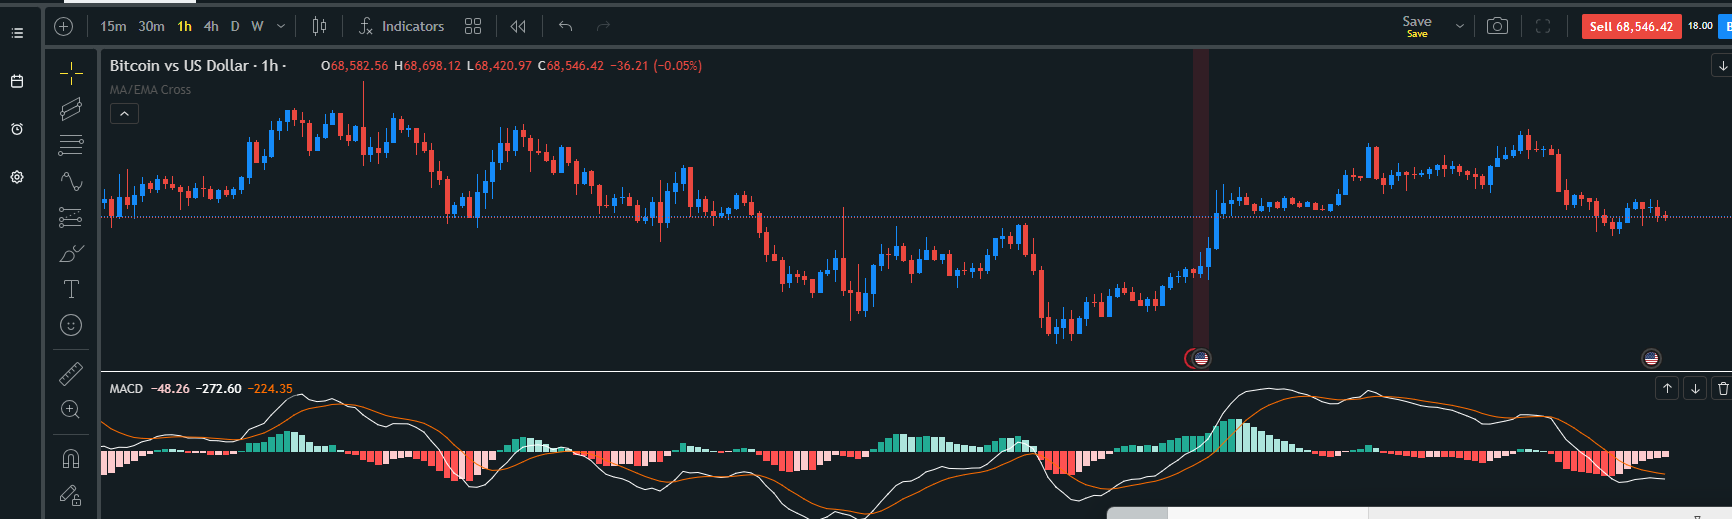
Task: Select the crosshair cursor tool
Action: point(71,73)
